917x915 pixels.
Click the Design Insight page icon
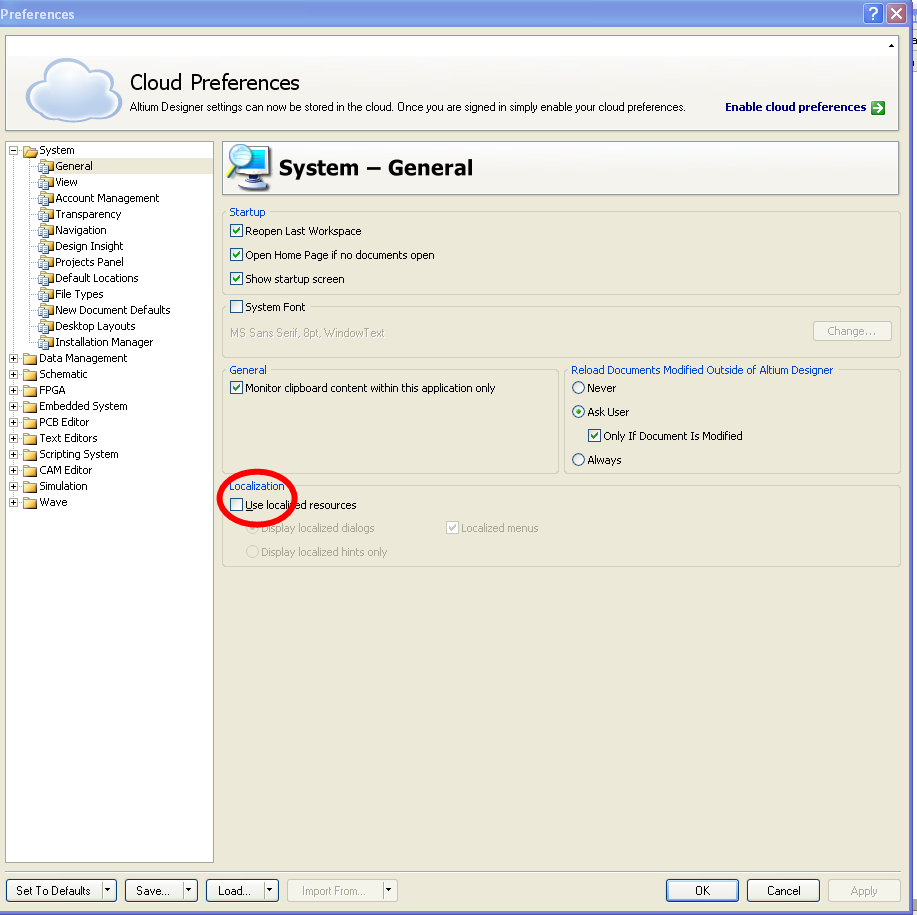tap(46, 247)
